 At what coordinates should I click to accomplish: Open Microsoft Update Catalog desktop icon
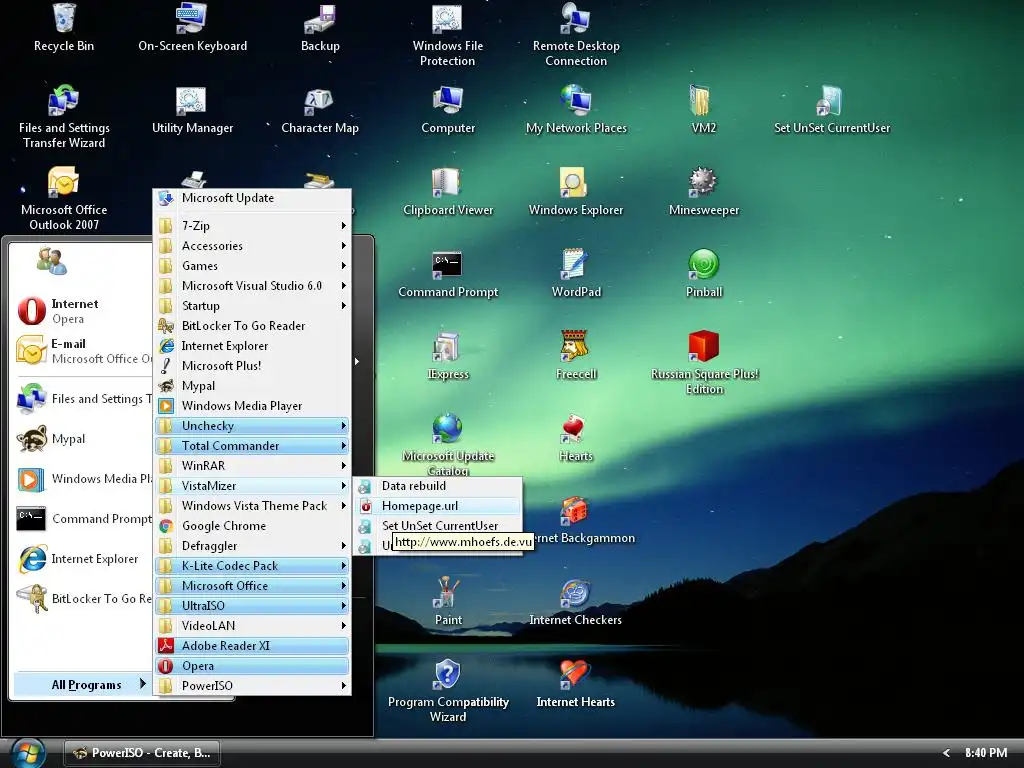(x=448, y=444)
